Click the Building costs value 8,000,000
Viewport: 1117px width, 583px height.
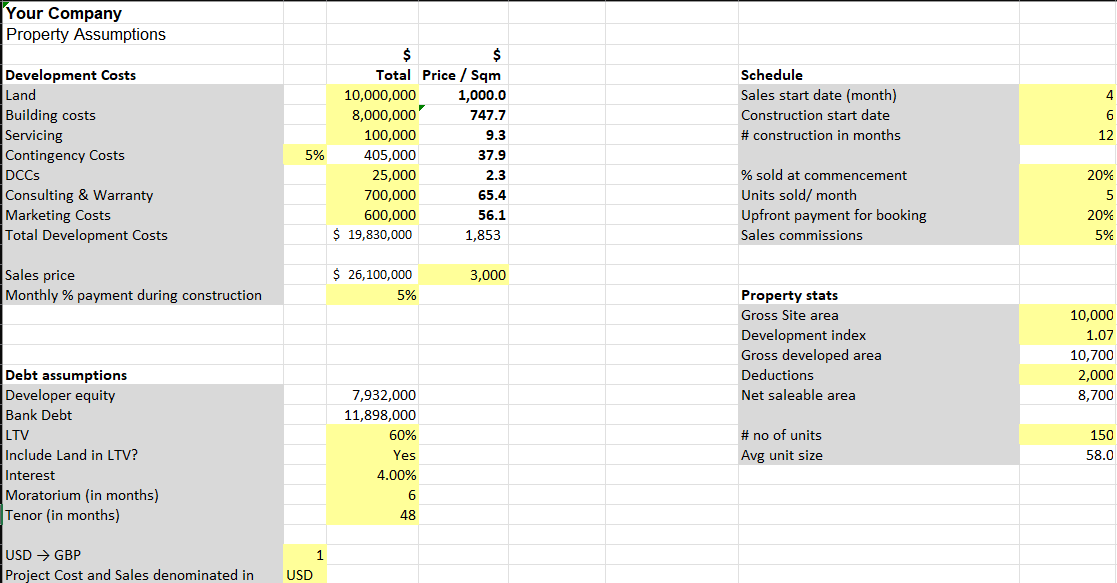pyautogui.click(x=373, y=115)
